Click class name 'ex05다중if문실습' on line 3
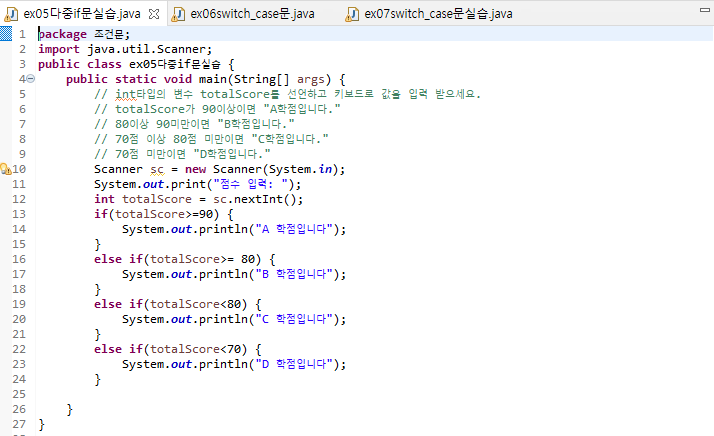This screenshot has width=714, height=436. click(x=175, y=64)
